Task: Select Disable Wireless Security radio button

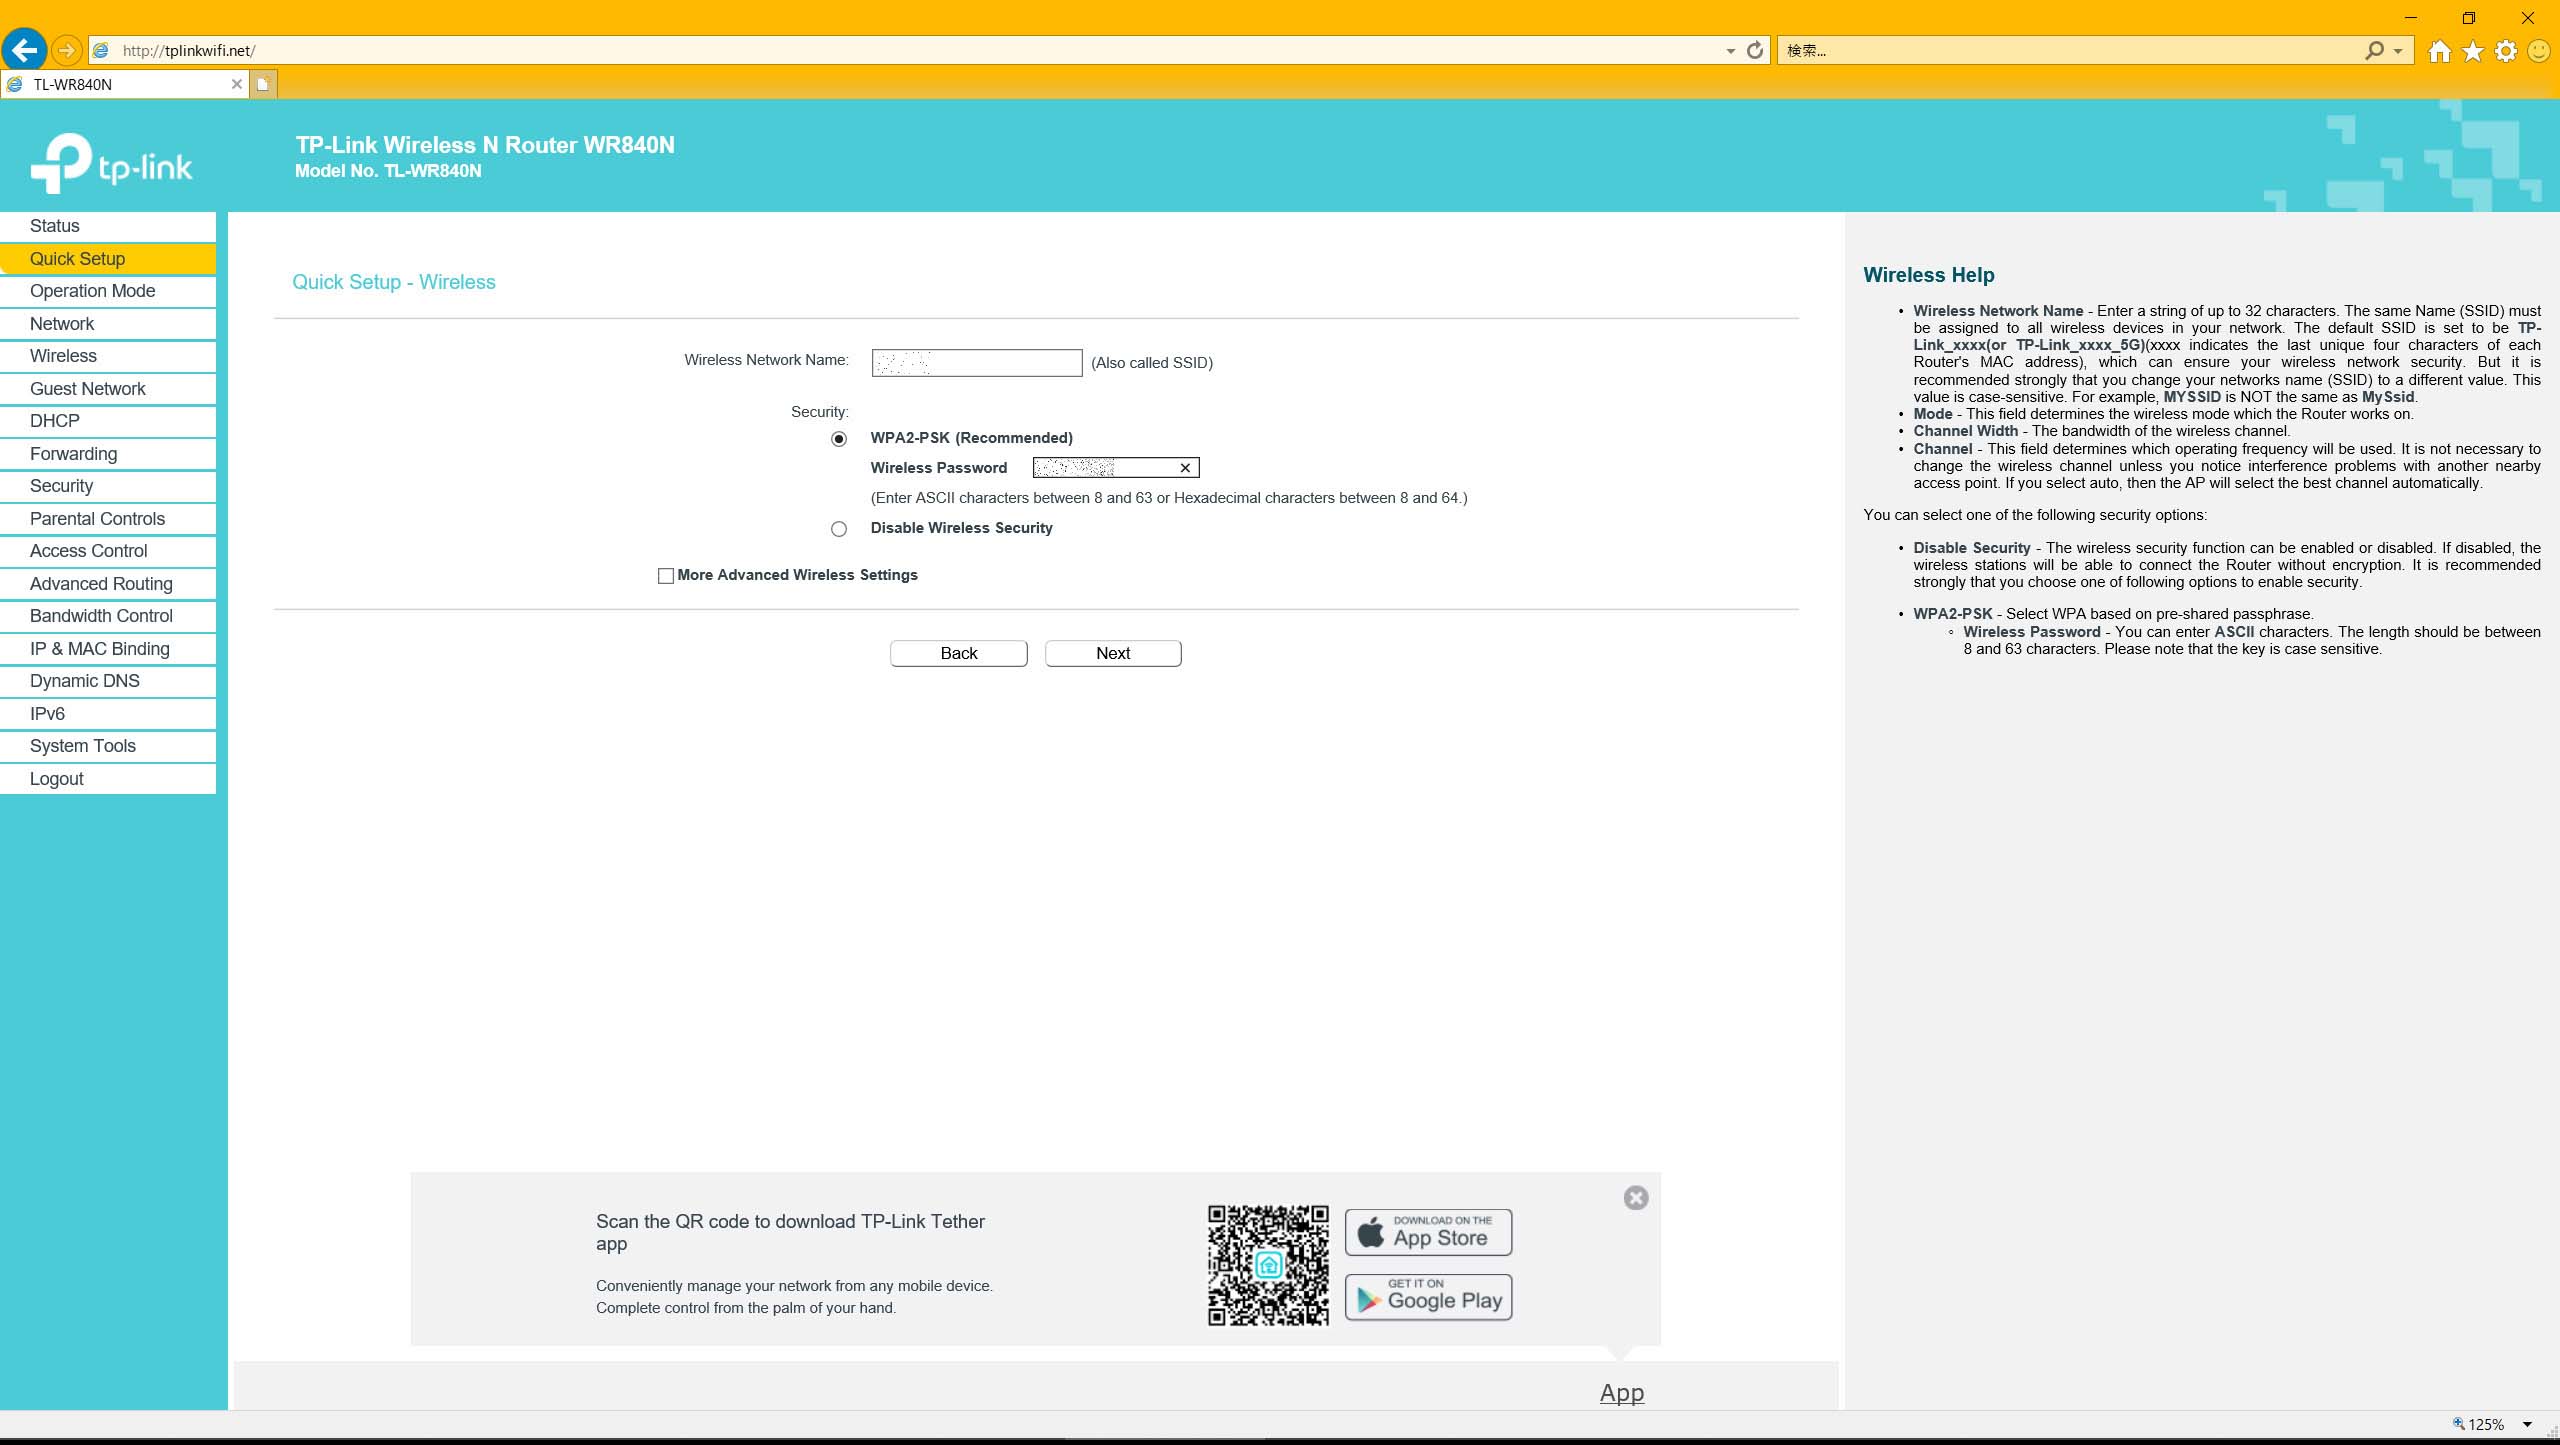Action: 839,529
